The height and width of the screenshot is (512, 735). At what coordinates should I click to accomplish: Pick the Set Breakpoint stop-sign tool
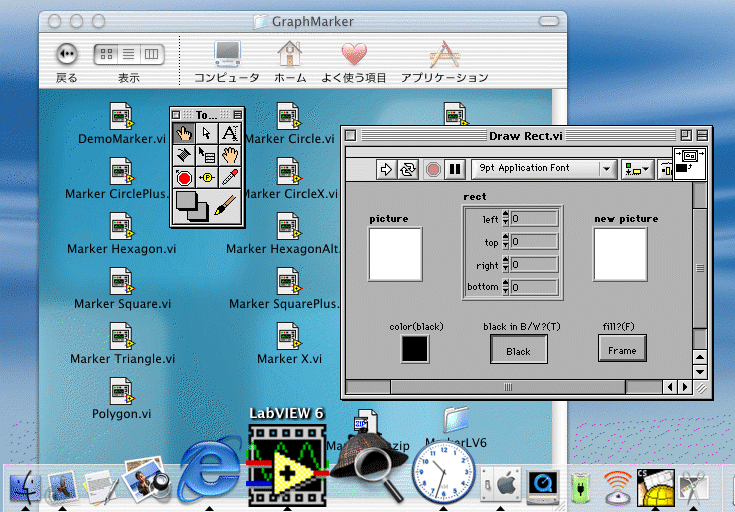[184, 178]
